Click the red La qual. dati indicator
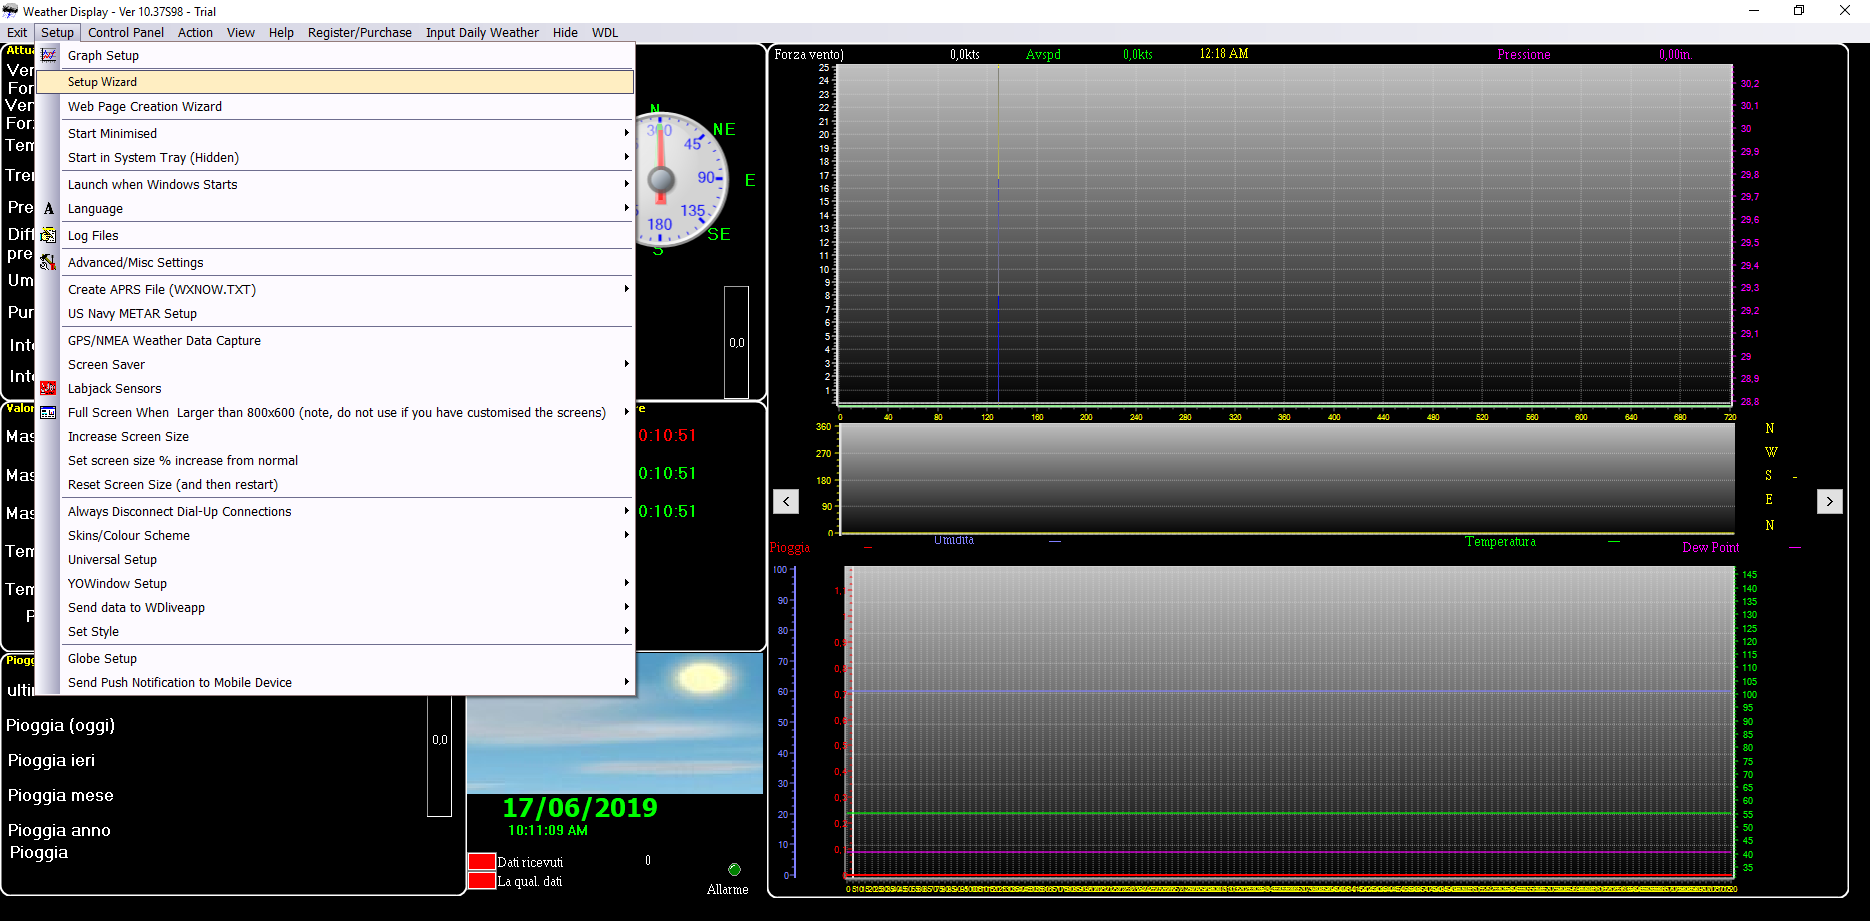Viewport: 1870px width, 921px height. [482, 881]
